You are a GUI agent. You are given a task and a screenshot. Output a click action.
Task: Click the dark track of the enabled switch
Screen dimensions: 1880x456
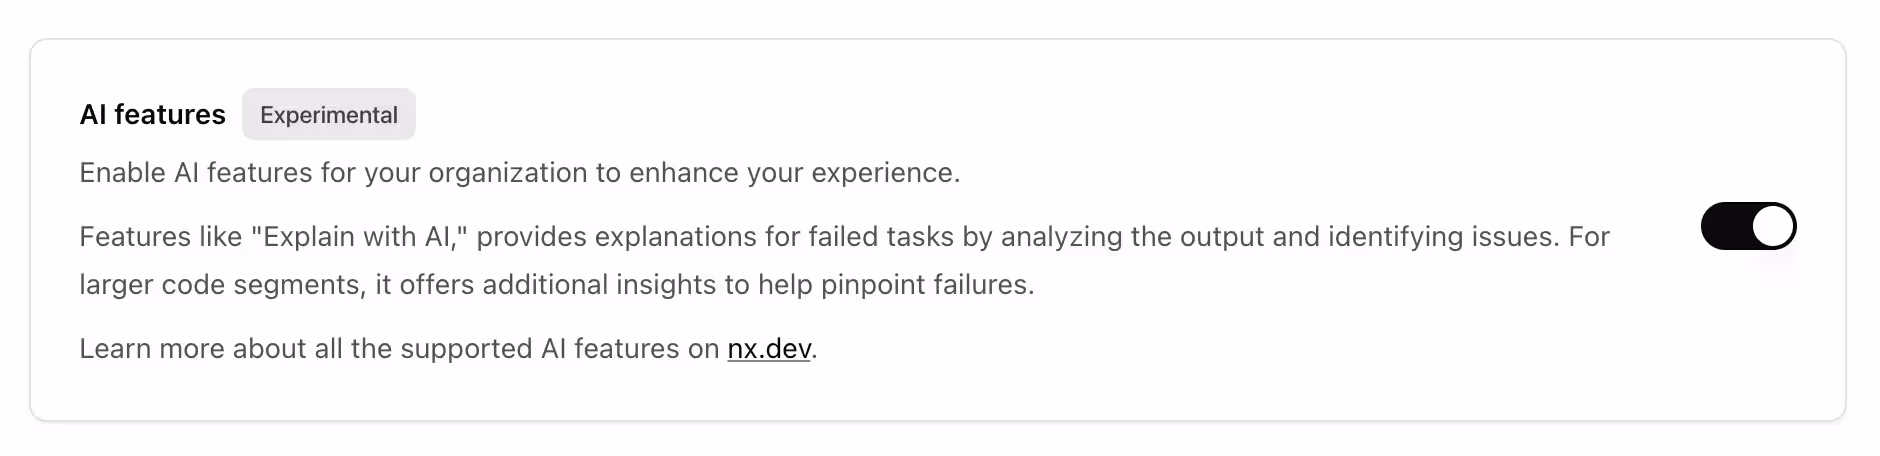1726,226
